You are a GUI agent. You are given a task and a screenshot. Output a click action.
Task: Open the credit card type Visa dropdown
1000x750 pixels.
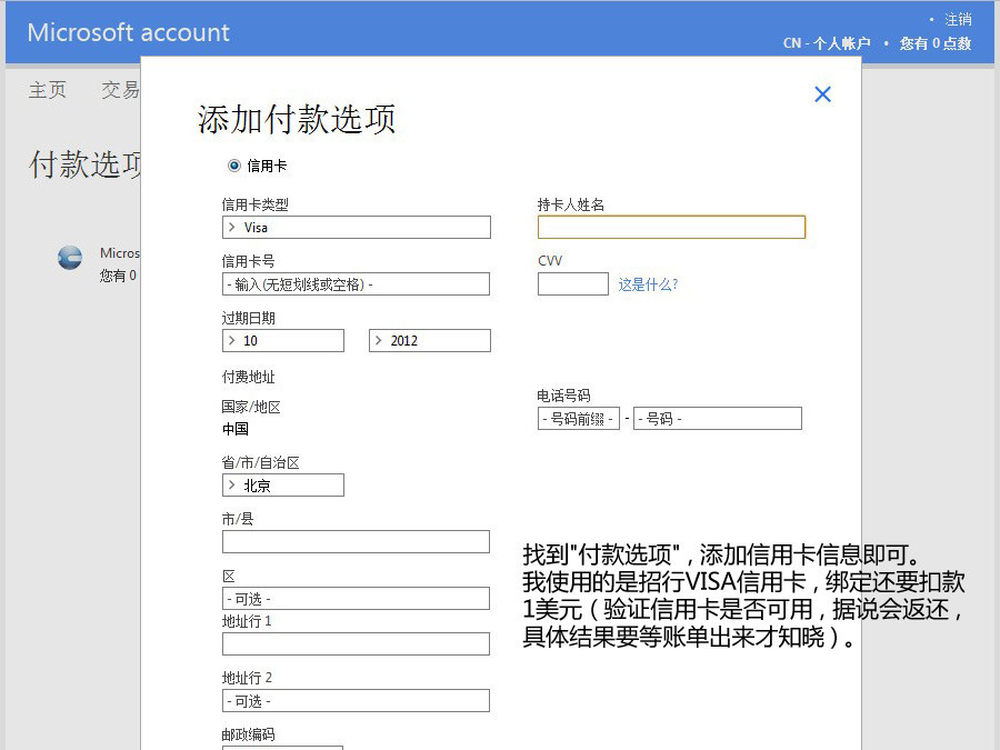[357, 227]
